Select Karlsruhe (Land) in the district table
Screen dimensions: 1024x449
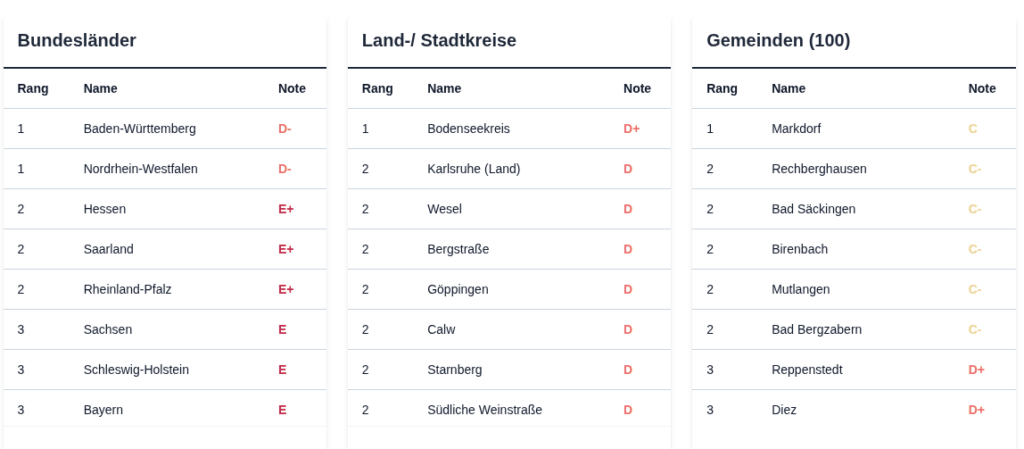click(x=473, y=169)
